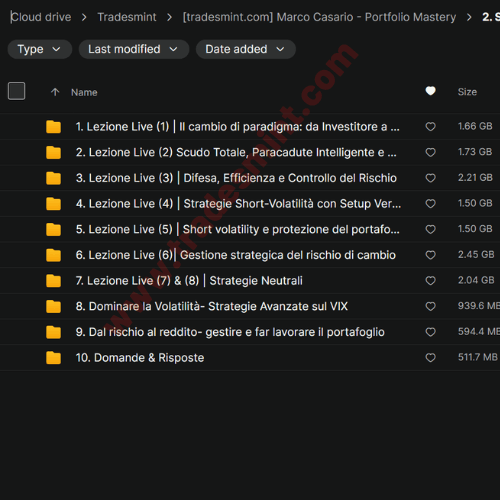Open folder icon for 1. Lezione Live (1)
The width and height of the screenshot is (500, 500).
click(53, 127)
